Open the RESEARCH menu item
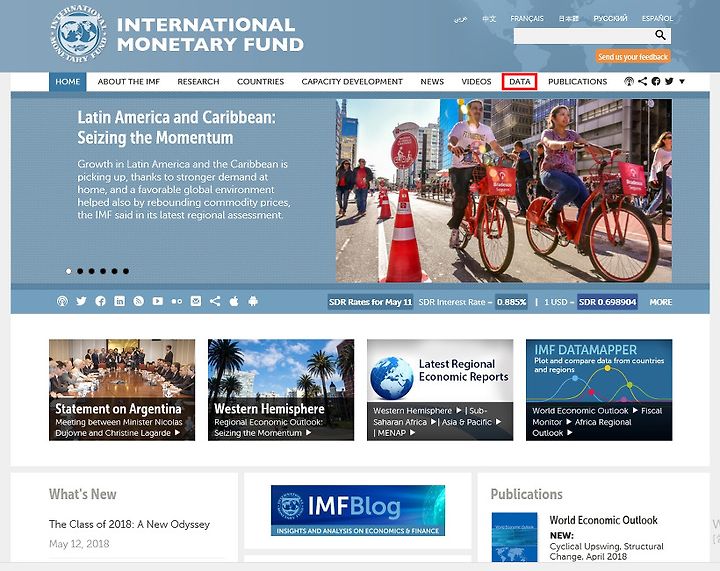720x571 pixels. 198,82
